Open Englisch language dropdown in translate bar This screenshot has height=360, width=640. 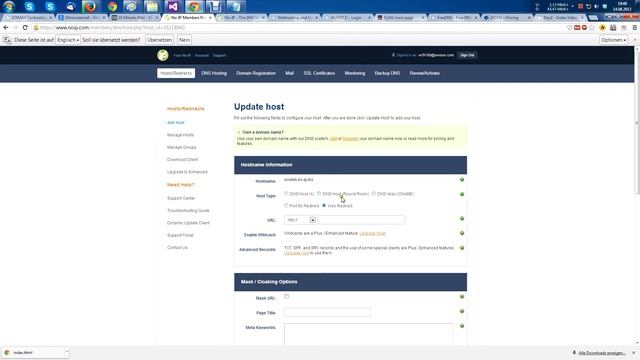(x=68, y=40)
